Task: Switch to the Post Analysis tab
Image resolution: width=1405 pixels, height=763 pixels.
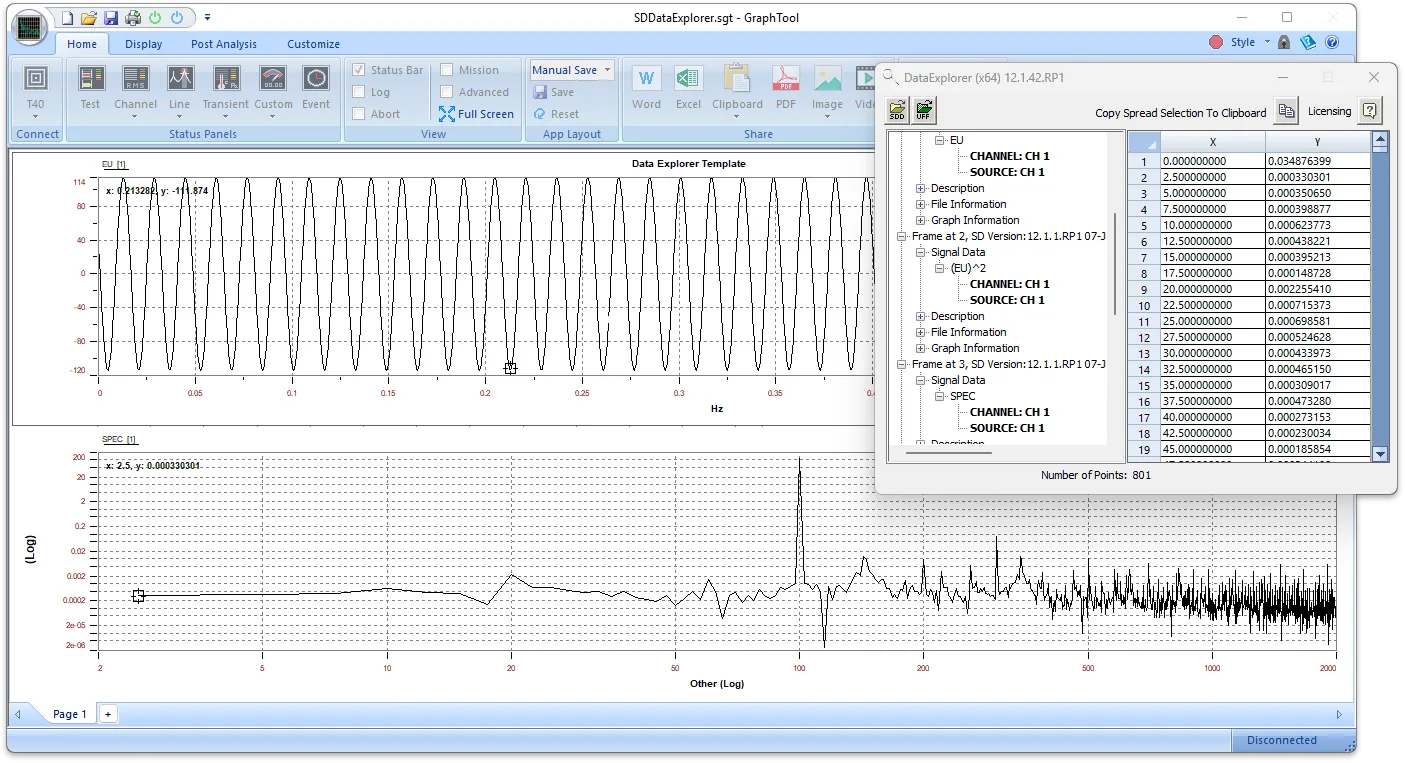Action: pyautogui.click(x=223, y=44)
